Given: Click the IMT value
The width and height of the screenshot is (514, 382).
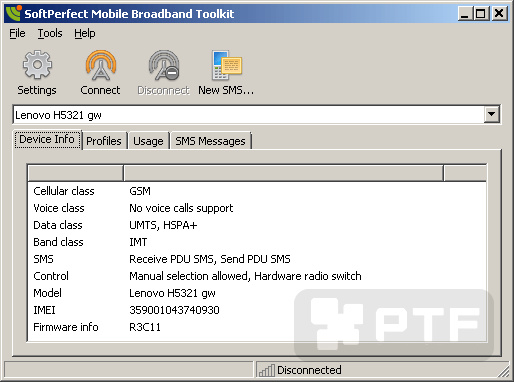Looking at the screenshot, I should coord(138,242).
